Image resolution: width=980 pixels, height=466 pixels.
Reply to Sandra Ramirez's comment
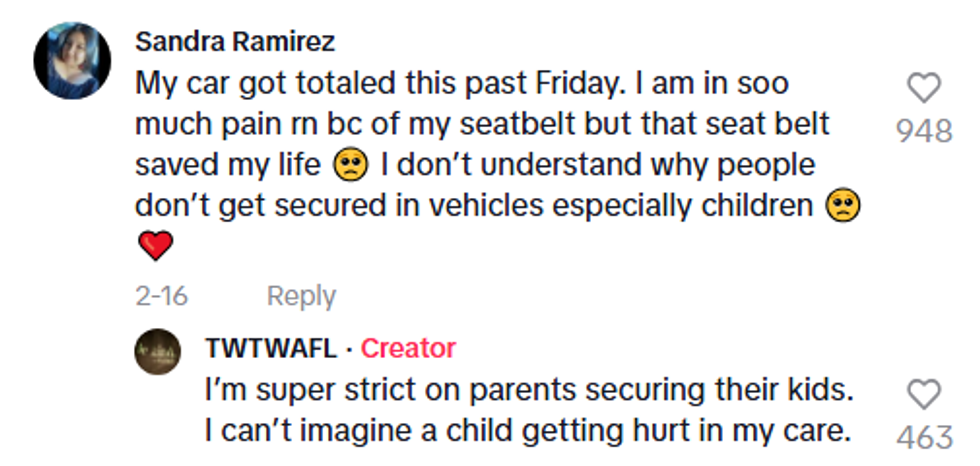(x=301, y=296)
